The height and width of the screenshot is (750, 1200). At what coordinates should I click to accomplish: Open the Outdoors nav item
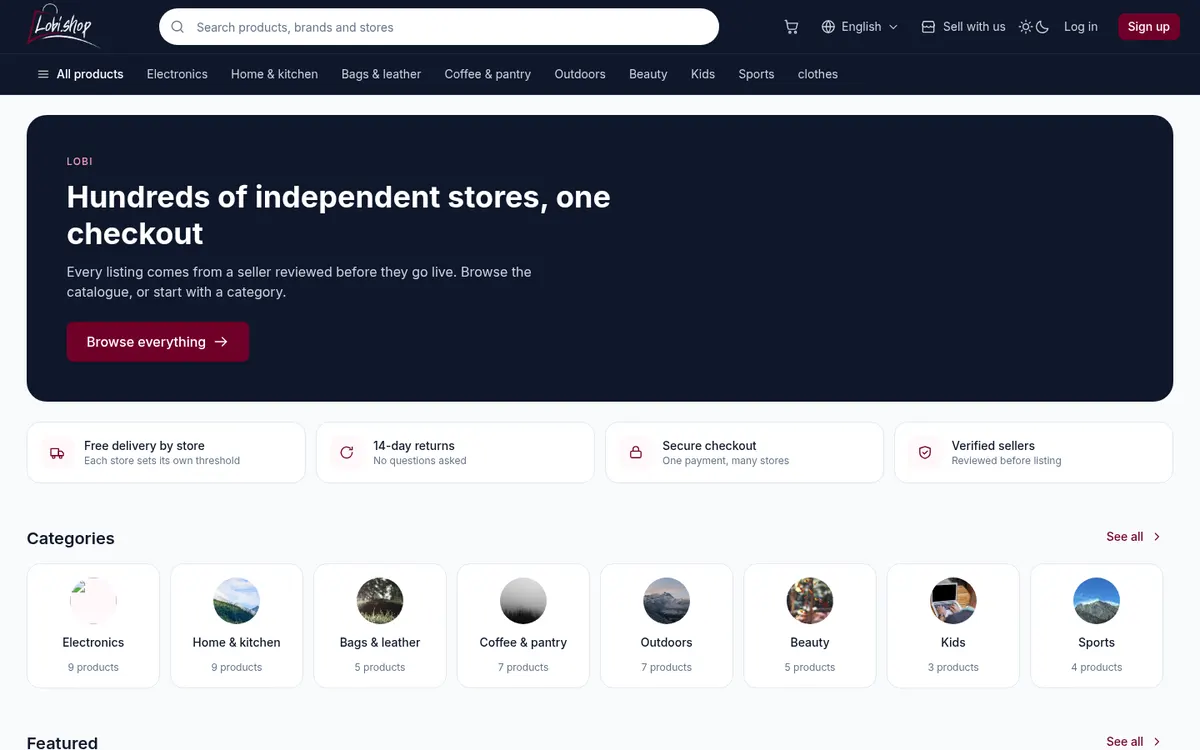(580, 74)
